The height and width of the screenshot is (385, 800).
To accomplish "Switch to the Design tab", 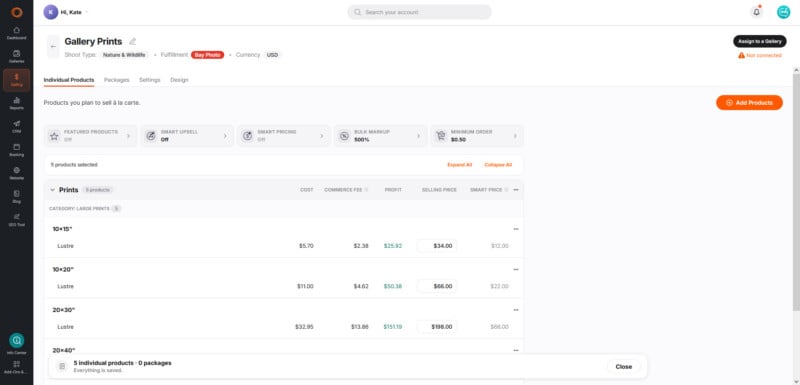I will coord(179,80).
